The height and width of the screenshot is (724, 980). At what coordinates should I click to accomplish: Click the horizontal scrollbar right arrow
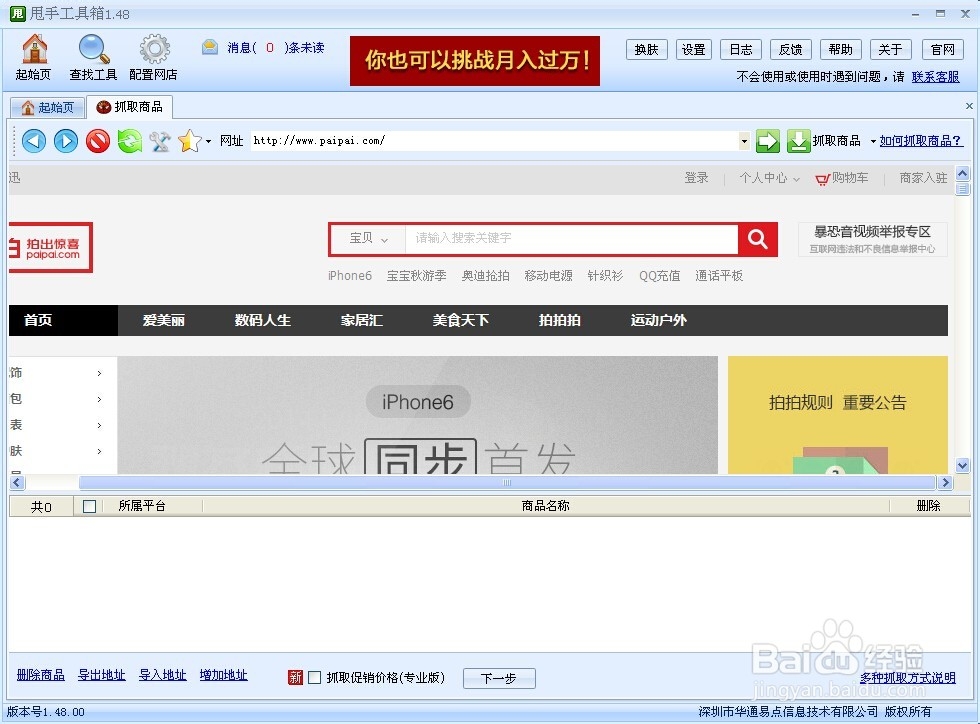point(945,483)
